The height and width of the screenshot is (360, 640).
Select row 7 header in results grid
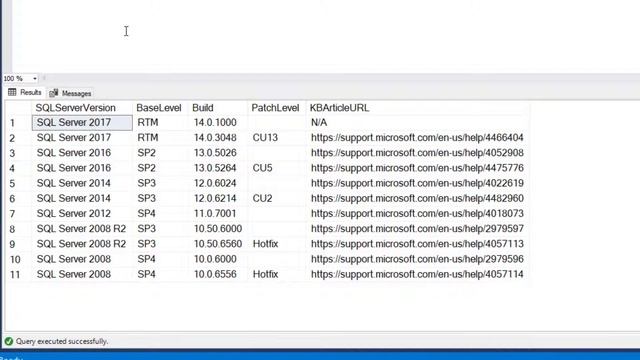[x=18, y=213]
